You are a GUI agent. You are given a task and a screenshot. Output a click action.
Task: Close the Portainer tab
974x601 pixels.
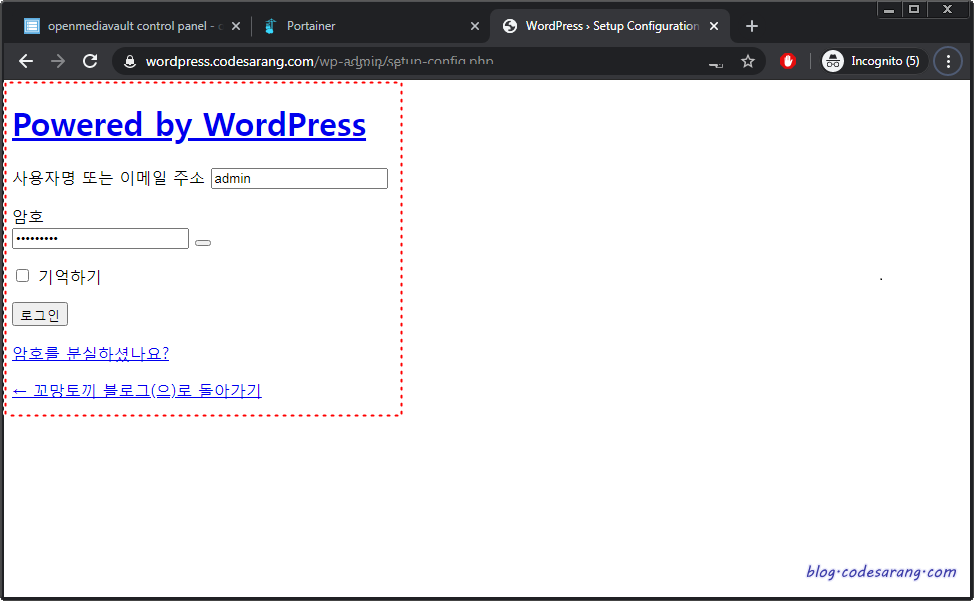click(x=475, y=26)
